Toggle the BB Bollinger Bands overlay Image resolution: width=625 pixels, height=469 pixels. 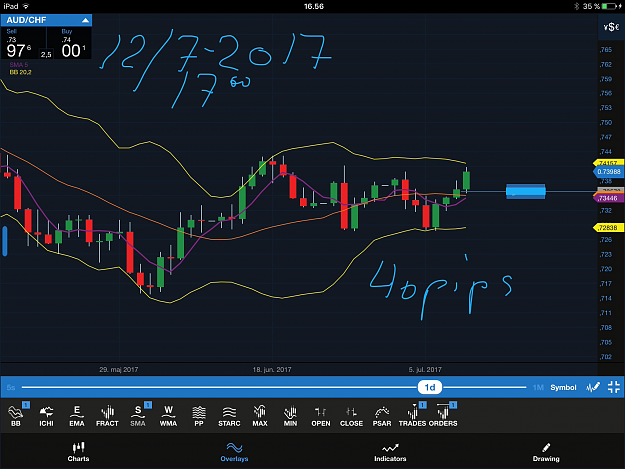click(16, 415)
